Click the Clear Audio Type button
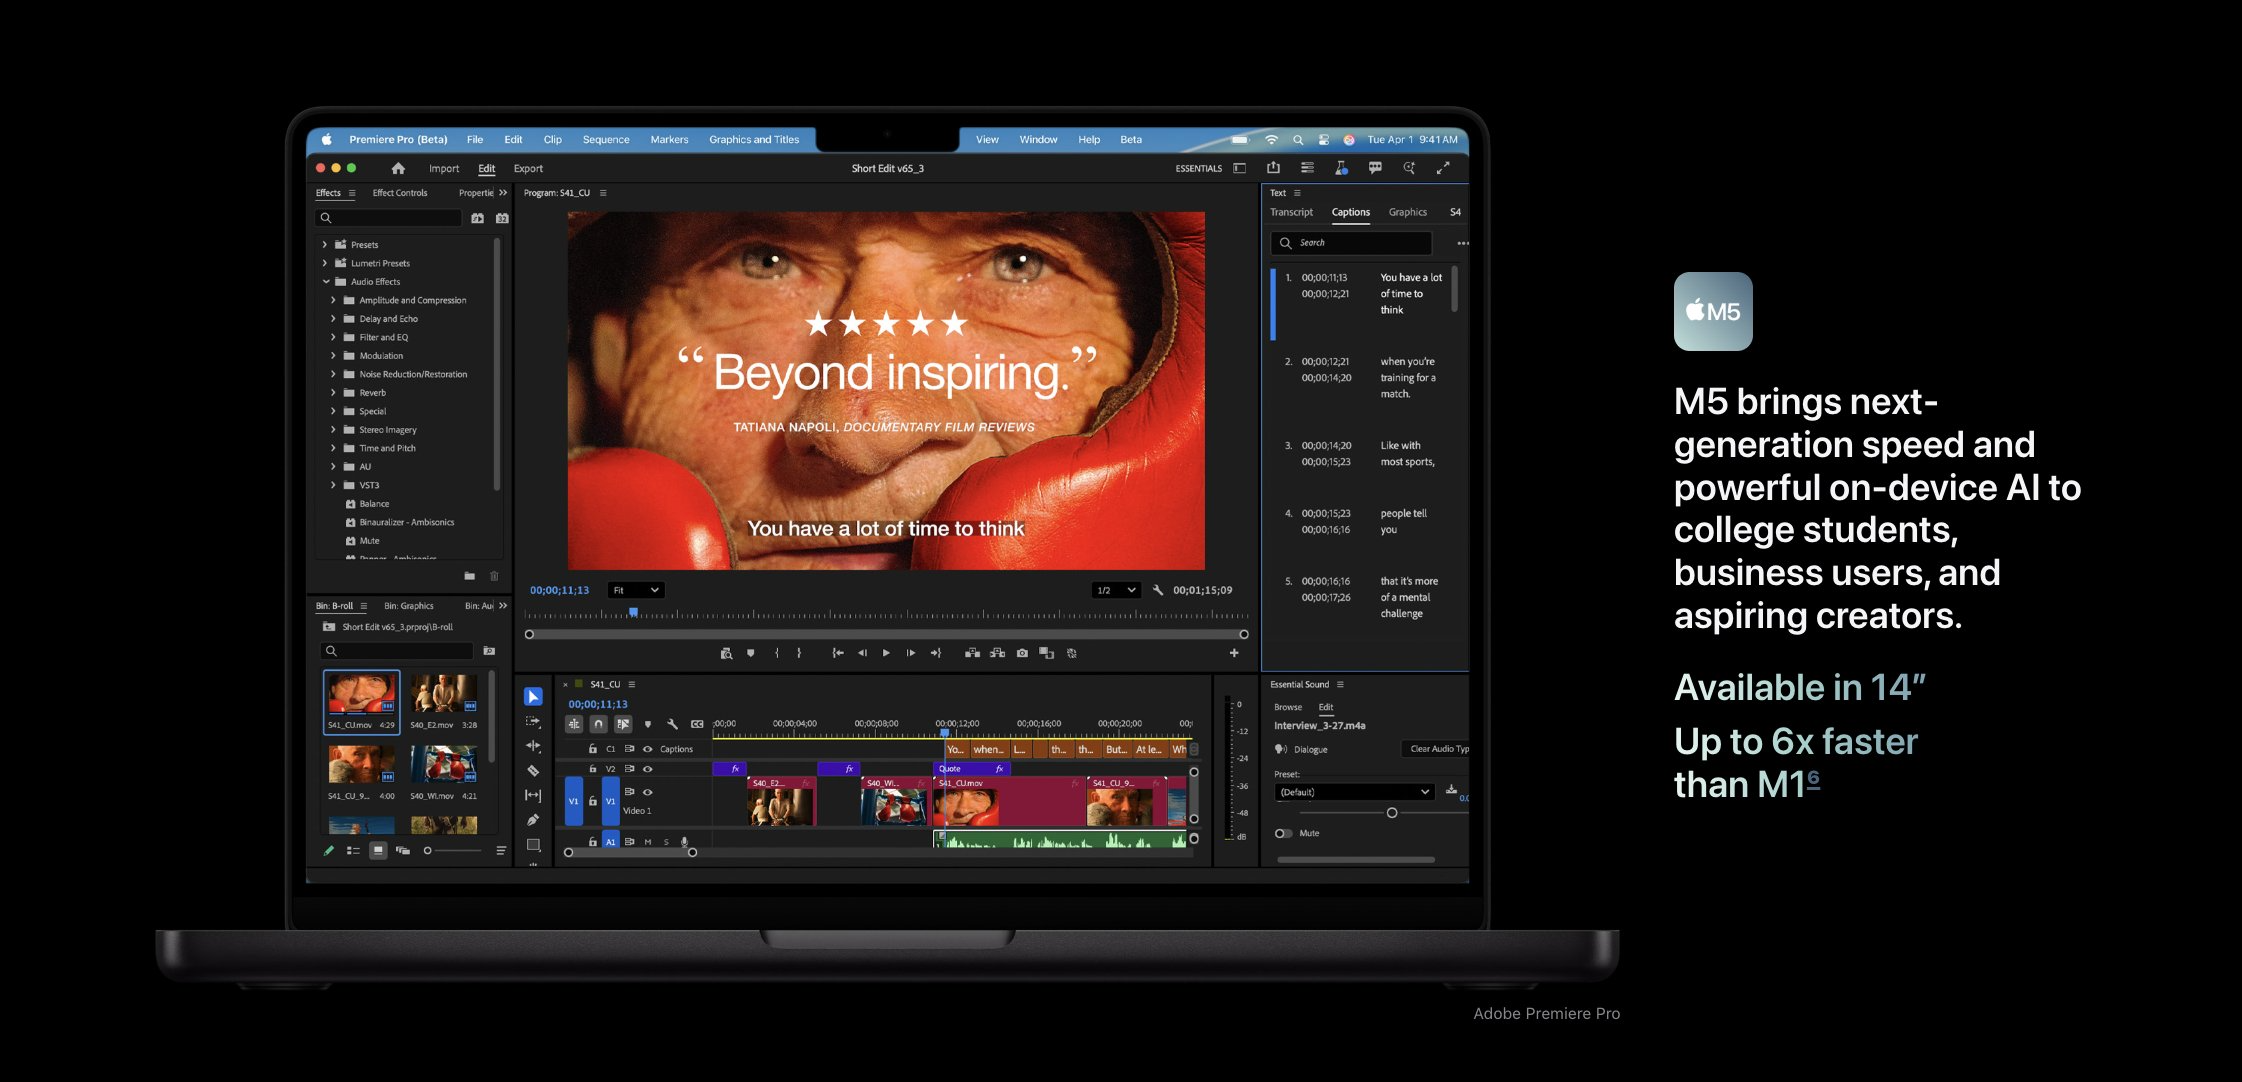Image resolution: width=2242 pixels, height=1082 pixels. (x=1438, y=749)
